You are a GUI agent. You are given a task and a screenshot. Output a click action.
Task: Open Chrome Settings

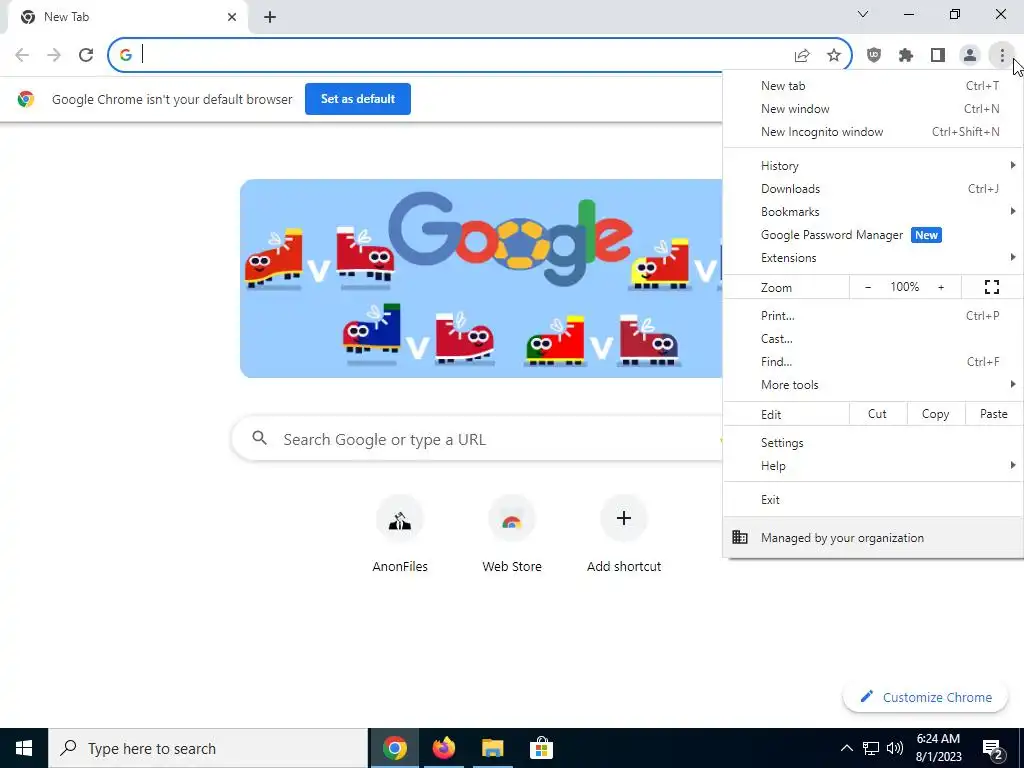[x=873, y=443]
